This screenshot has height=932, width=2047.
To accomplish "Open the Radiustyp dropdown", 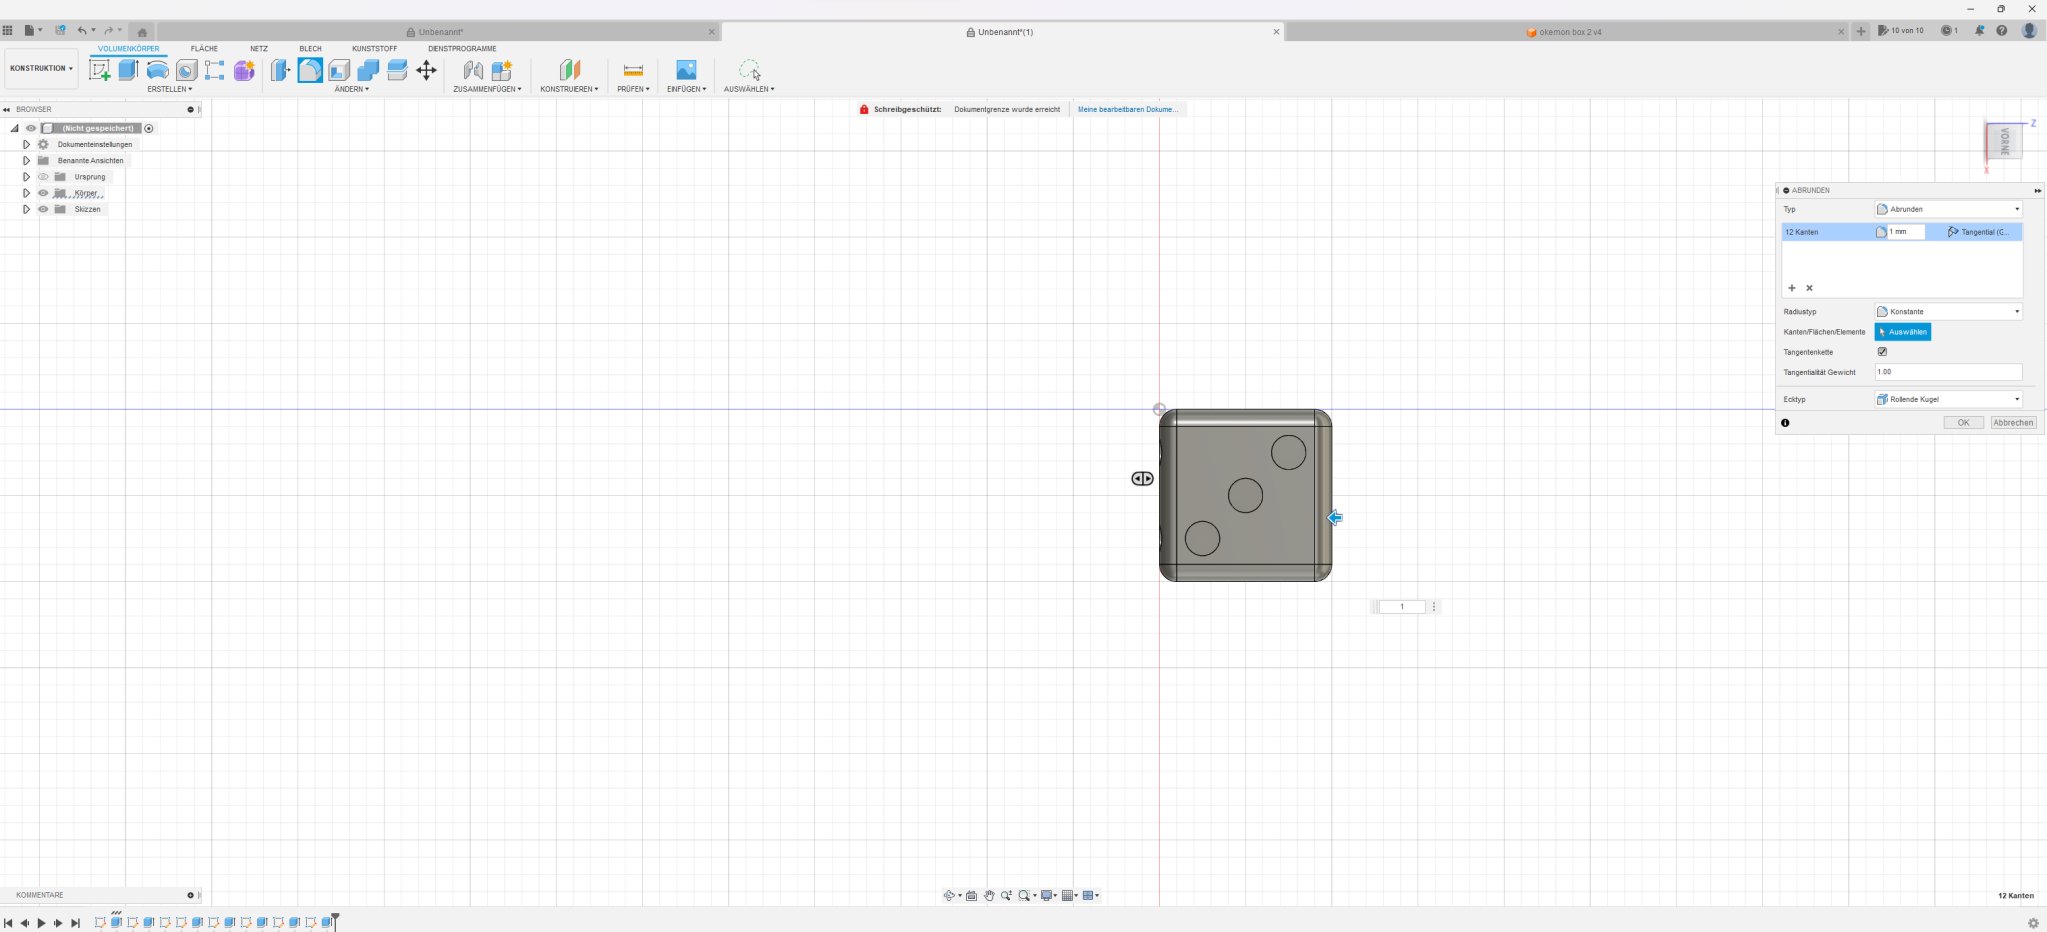I will (1948, 312).
